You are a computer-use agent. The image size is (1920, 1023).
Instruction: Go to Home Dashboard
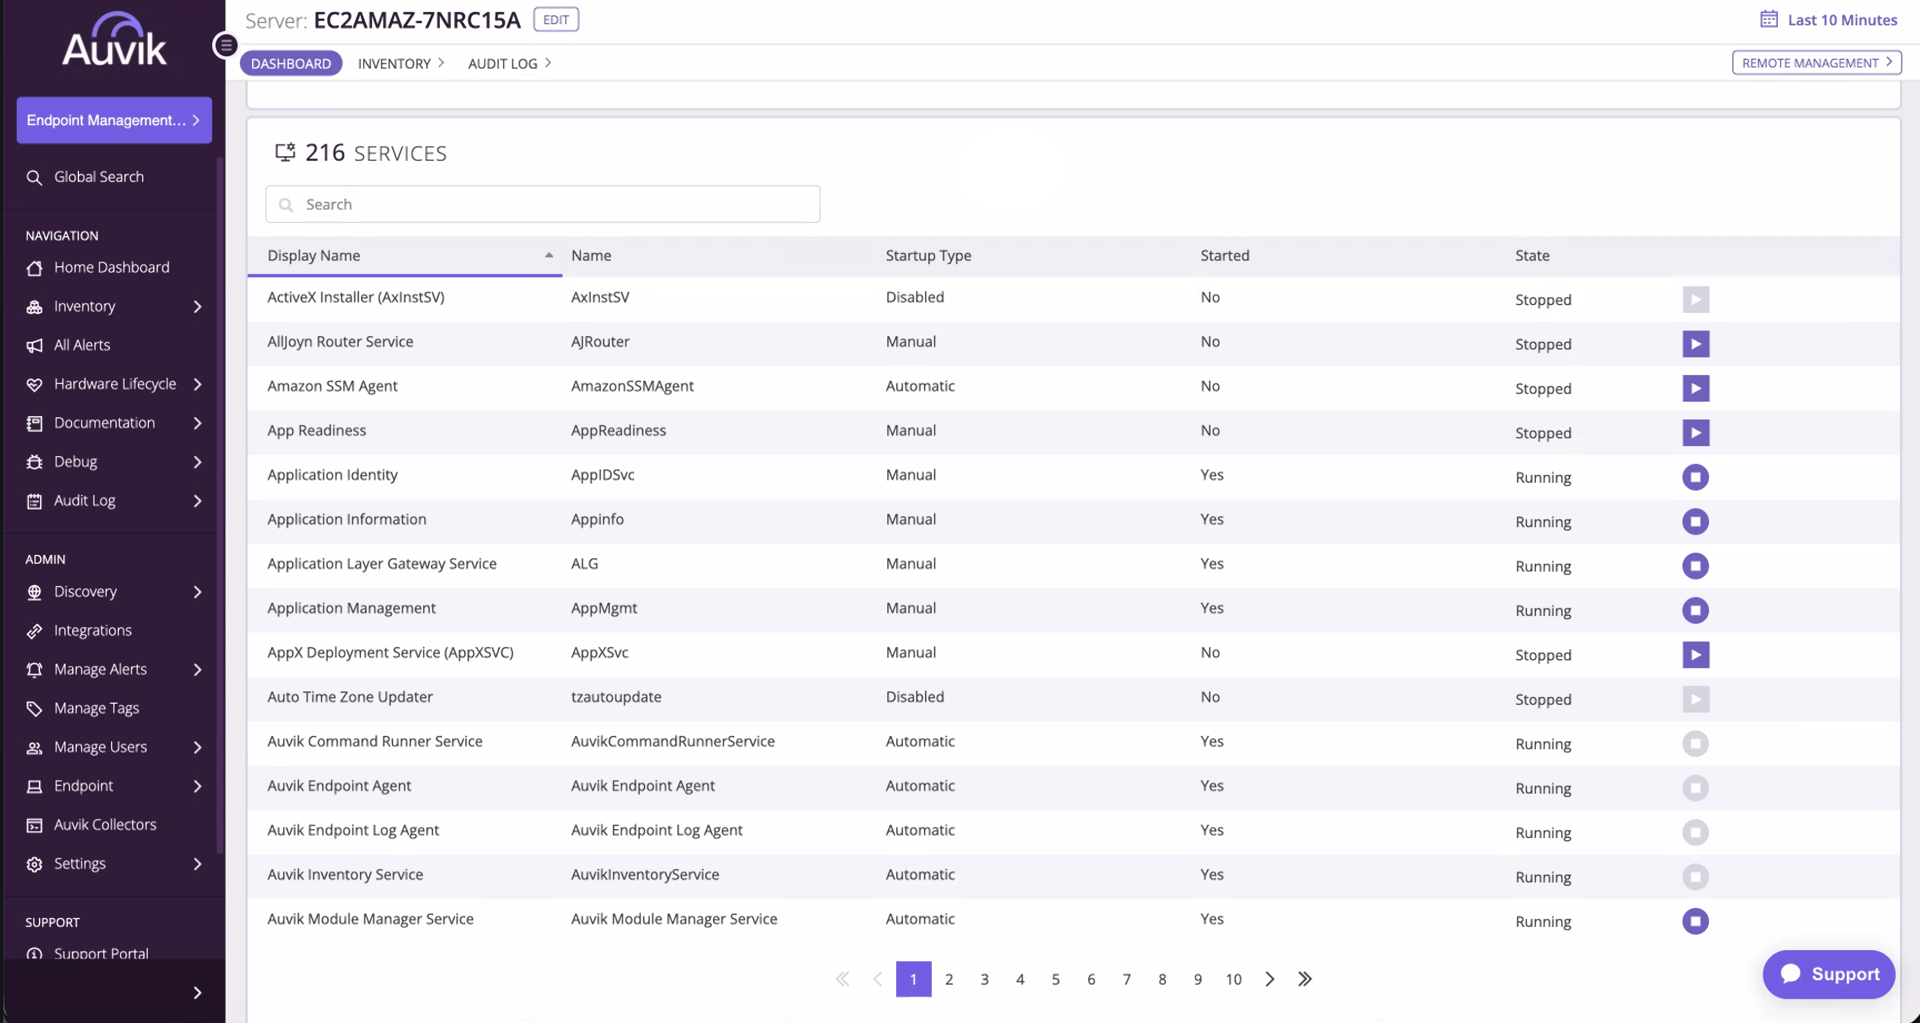coord(112,267)
